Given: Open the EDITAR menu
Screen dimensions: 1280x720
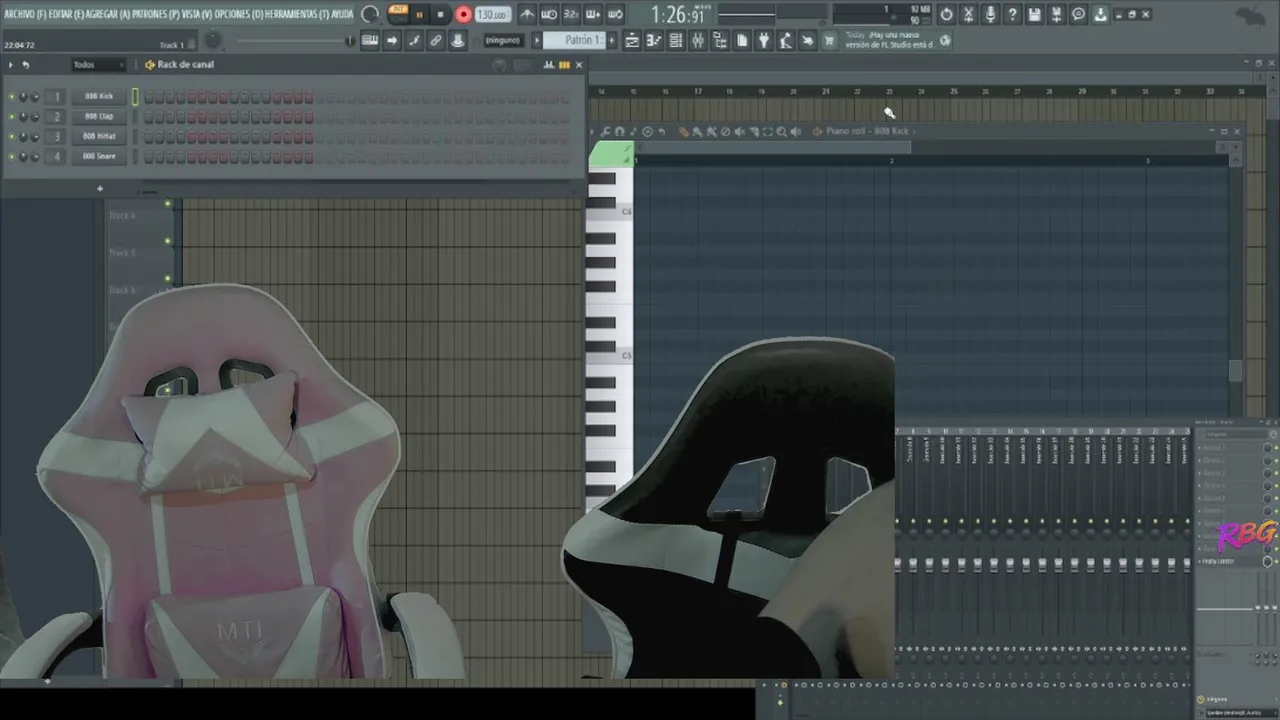Looking at the screenshot, I should 66,14.
